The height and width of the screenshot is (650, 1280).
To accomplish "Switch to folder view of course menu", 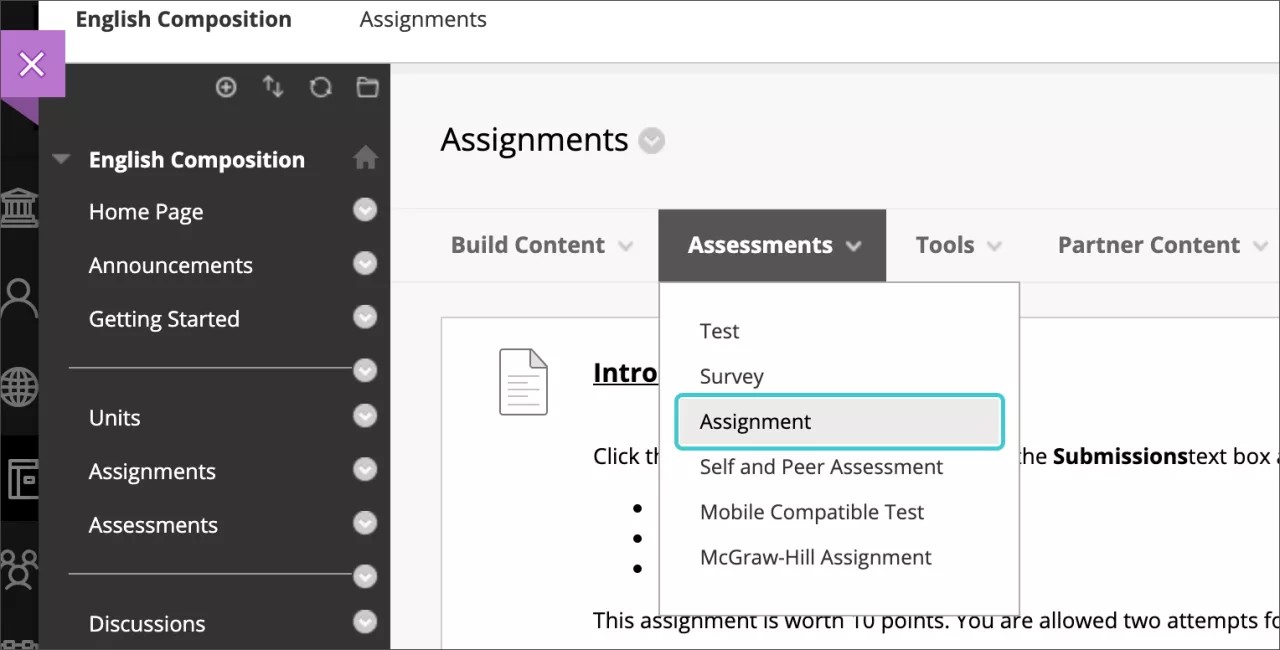I will [x=367, y=87].
